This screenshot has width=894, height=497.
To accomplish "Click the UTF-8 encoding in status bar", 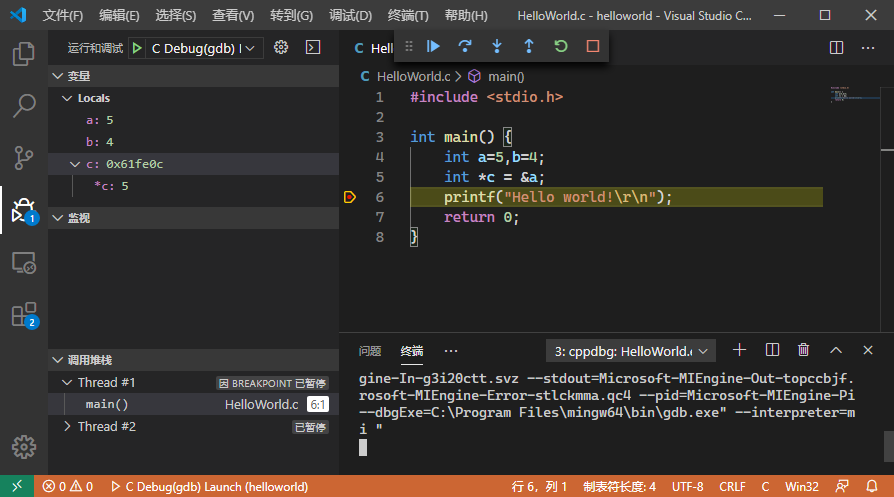I will click(x=687, y=487).
